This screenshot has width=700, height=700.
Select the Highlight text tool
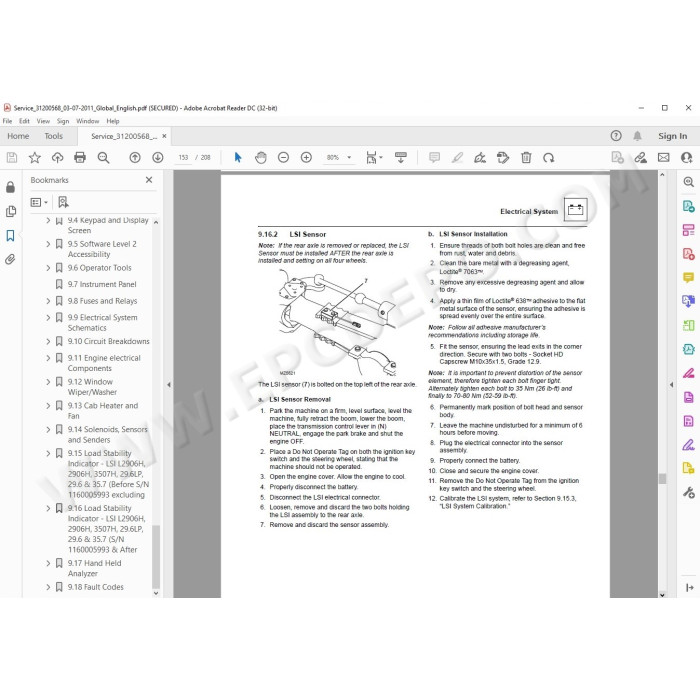click(x=457, y=158)
